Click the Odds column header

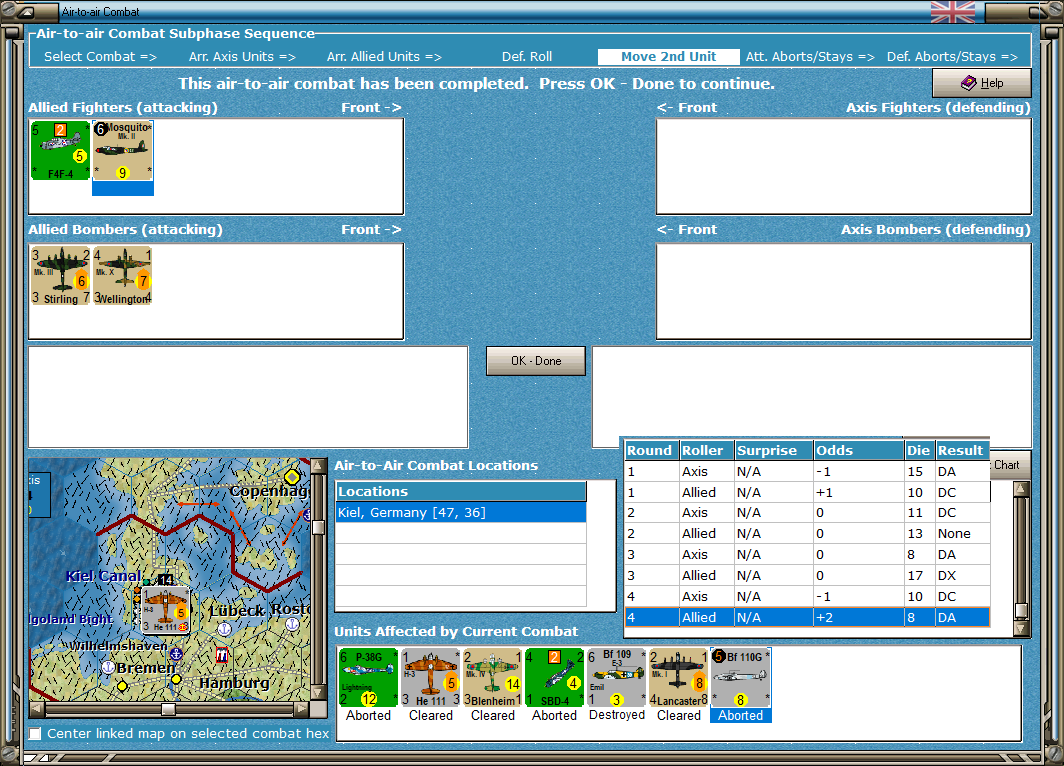pyautogui.click(x=858, y=451)
